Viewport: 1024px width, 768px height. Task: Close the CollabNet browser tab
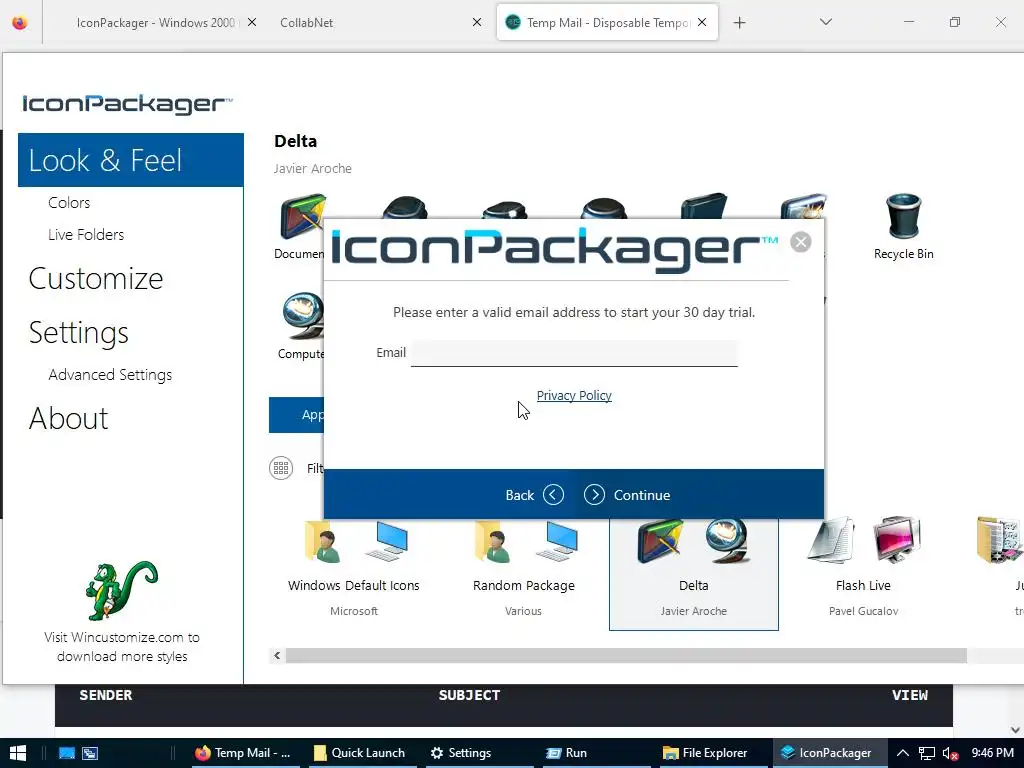click(x=477, y=22)
